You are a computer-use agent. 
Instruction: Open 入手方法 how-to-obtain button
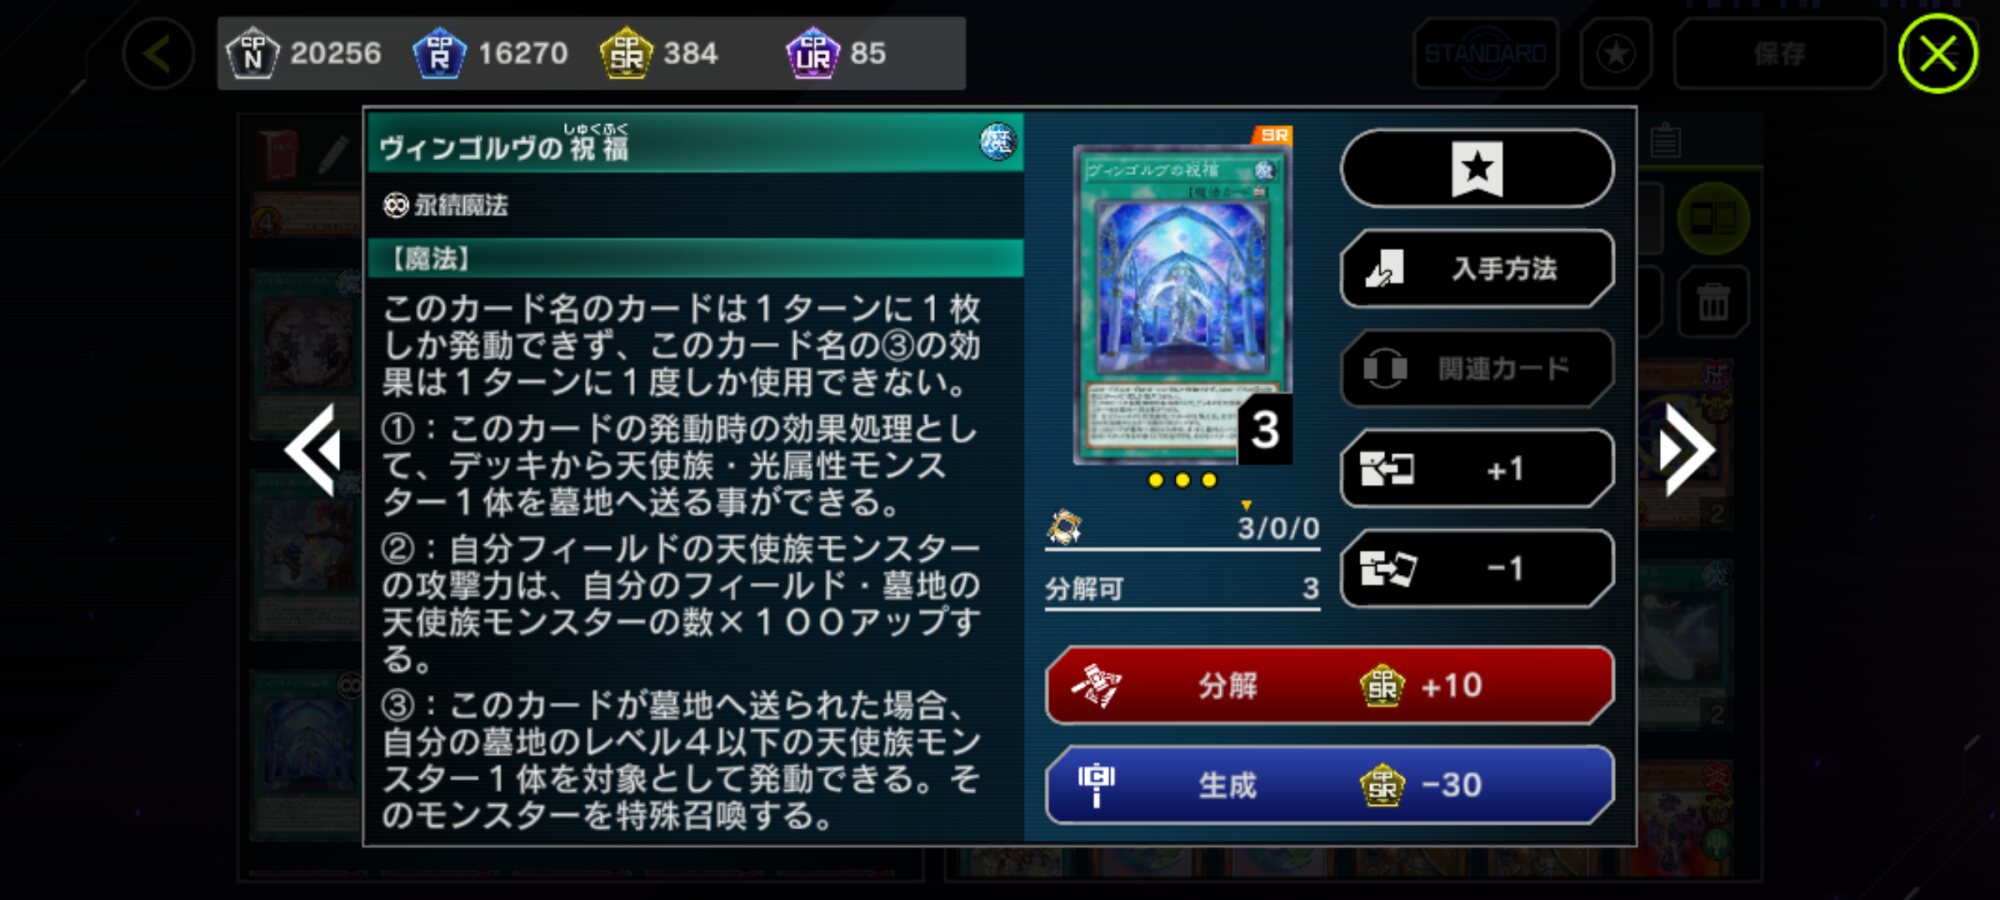[x=1477, y=268]
